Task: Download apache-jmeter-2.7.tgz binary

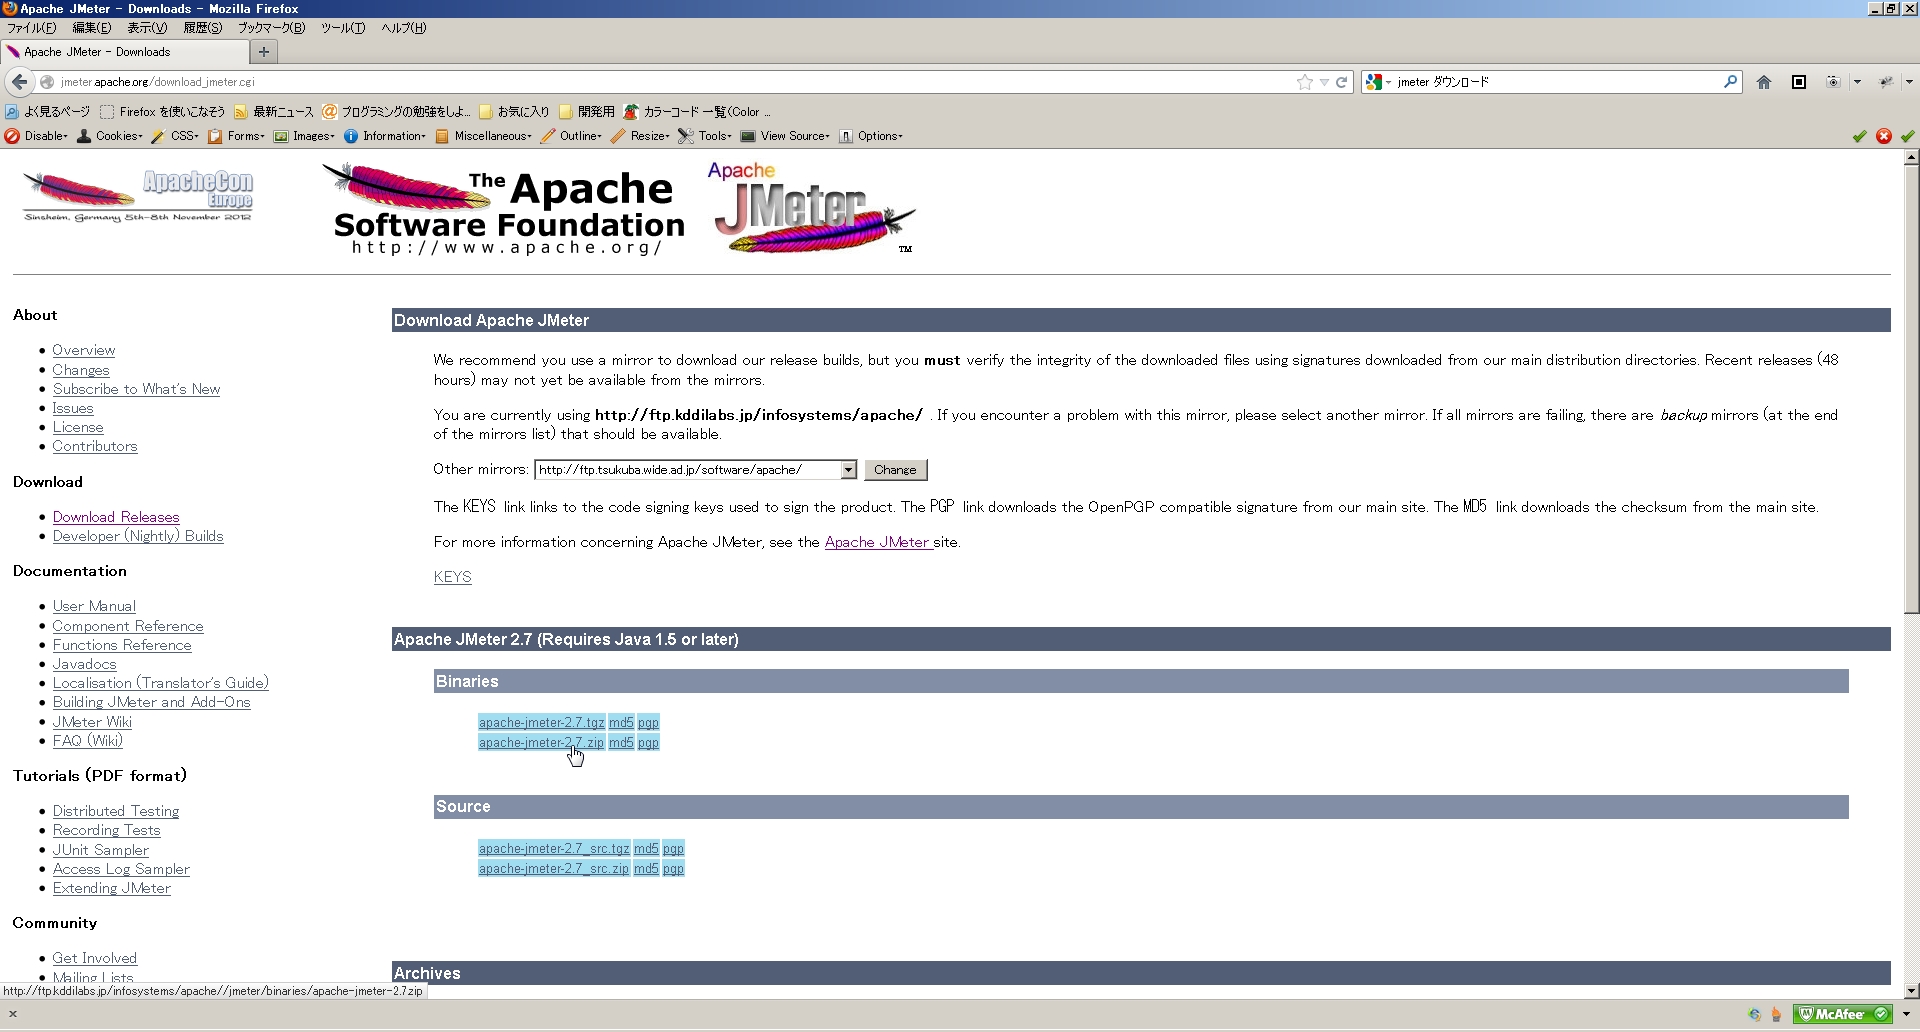Action: pos(541,723)
